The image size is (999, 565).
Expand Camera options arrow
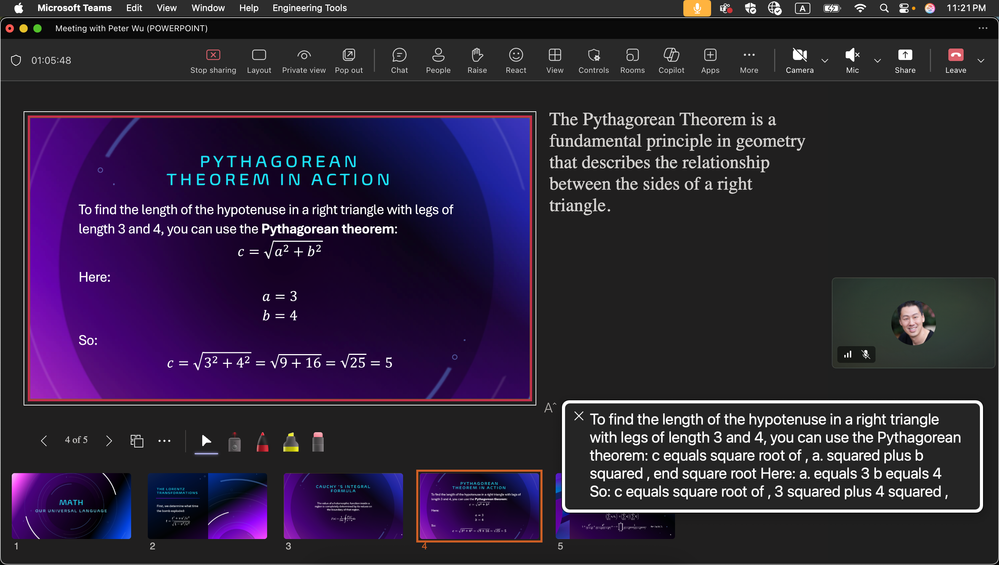(x=824, y=61)
